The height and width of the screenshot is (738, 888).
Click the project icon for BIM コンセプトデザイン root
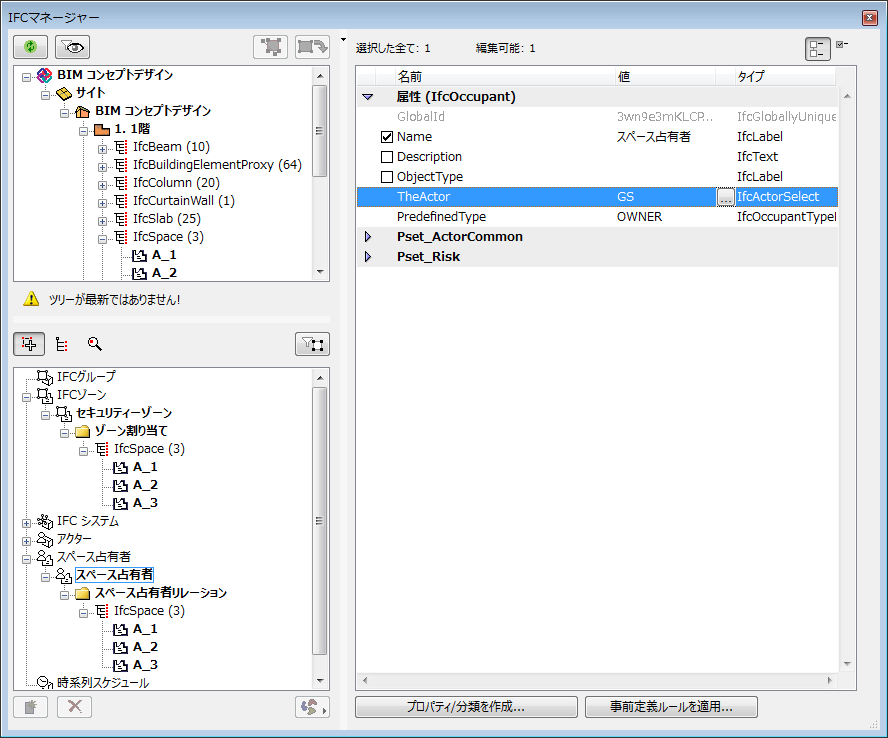(x=44, y=75)
